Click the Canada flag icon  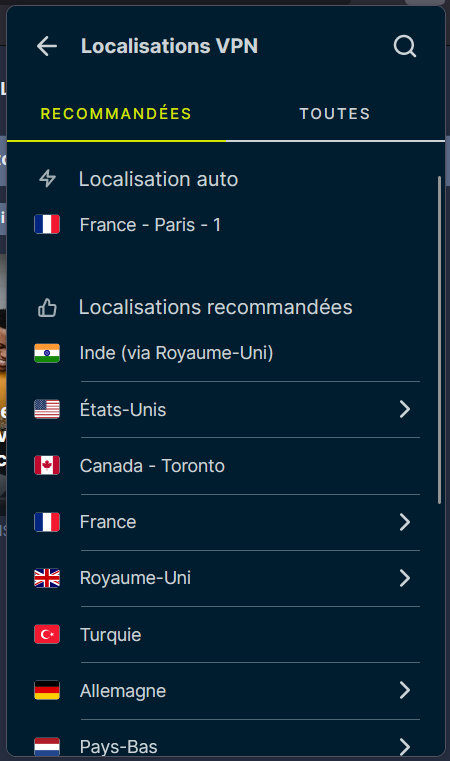[47, 465]
